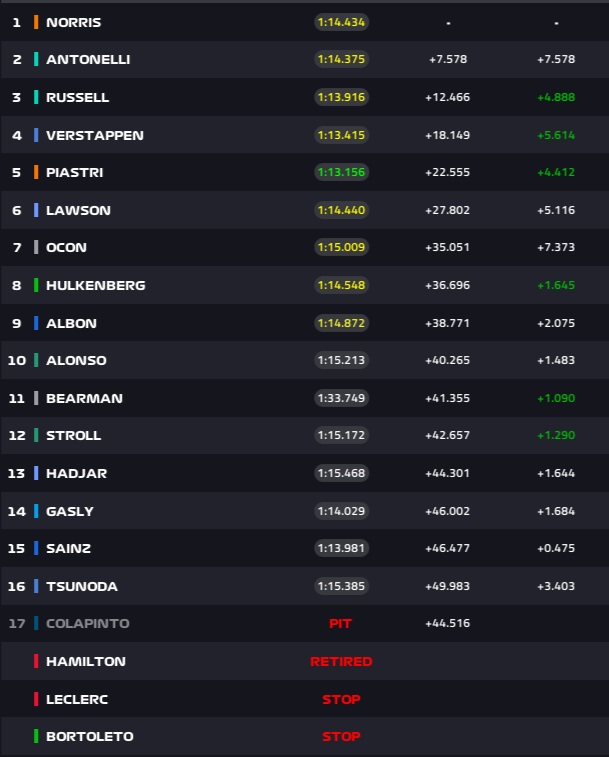Click BEARMAN's slow lap time 1:33.749
The width and height of the screenshot is (609, 757).
(x=341, y=398)
